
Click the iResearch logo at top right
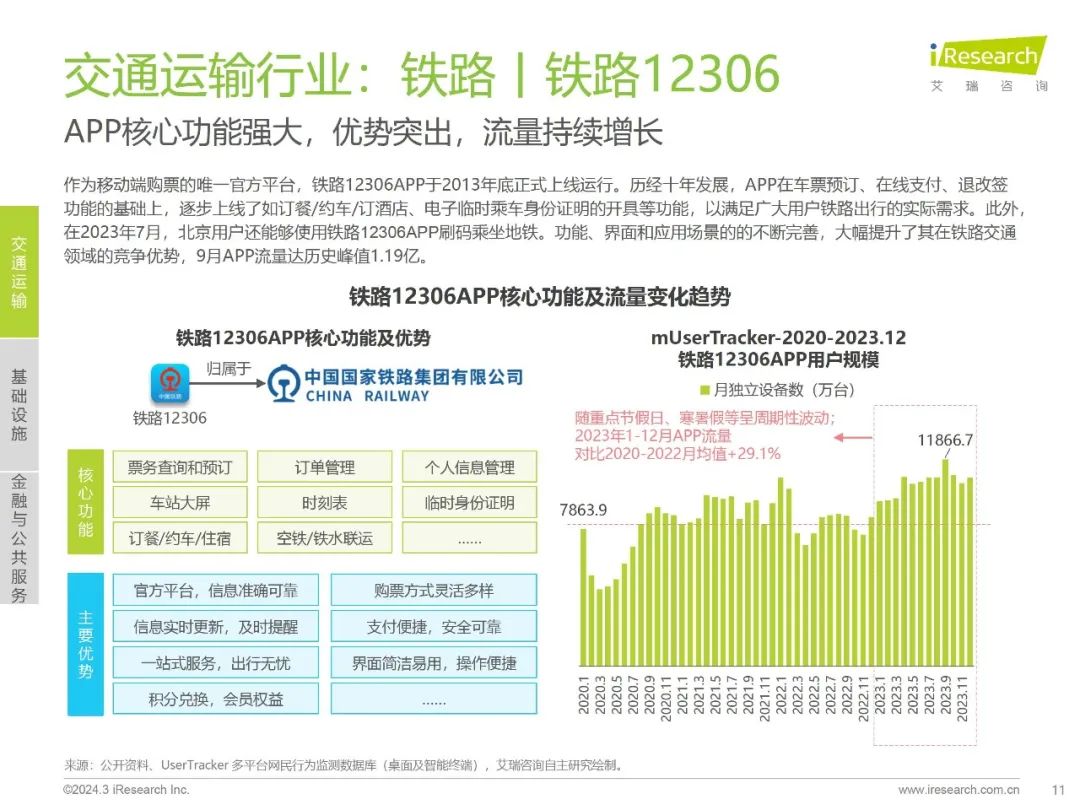[988, 63]
